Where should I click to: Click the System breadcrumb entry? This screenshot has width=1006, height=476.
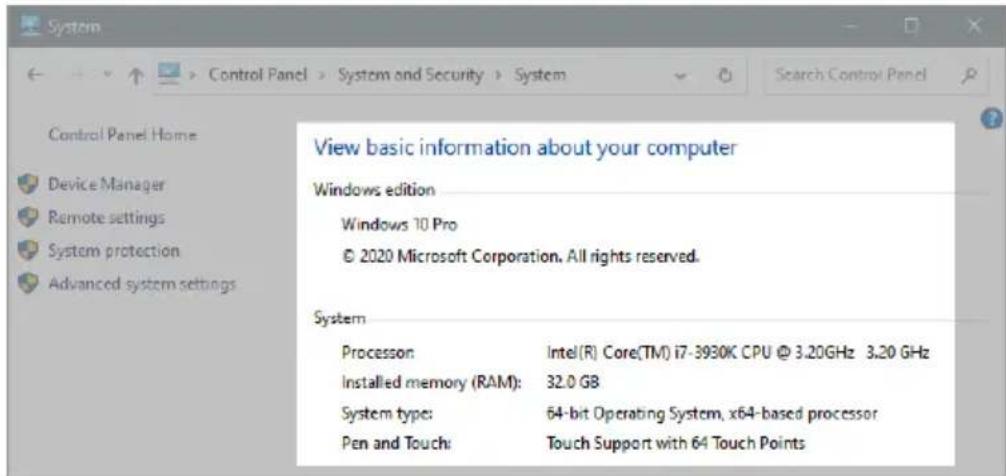[x=540, y=75]
